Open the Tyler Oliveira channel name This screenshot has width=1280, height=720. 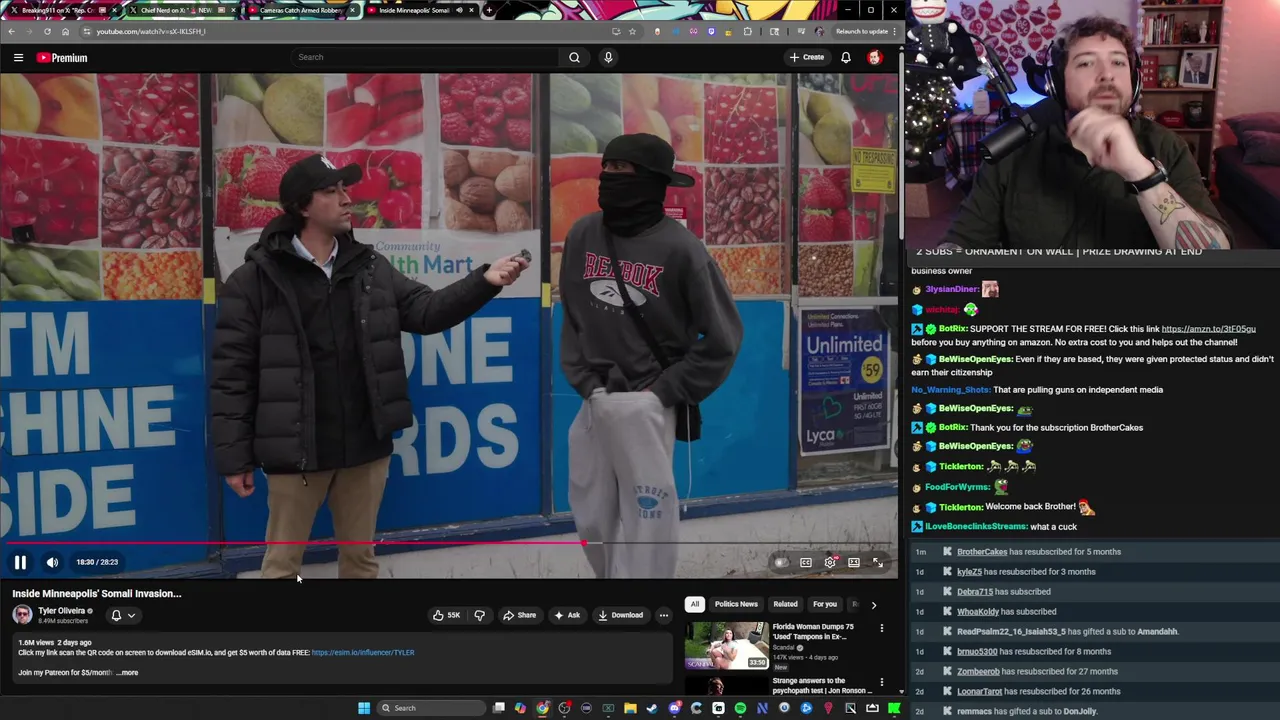click(x=62, y=611)
